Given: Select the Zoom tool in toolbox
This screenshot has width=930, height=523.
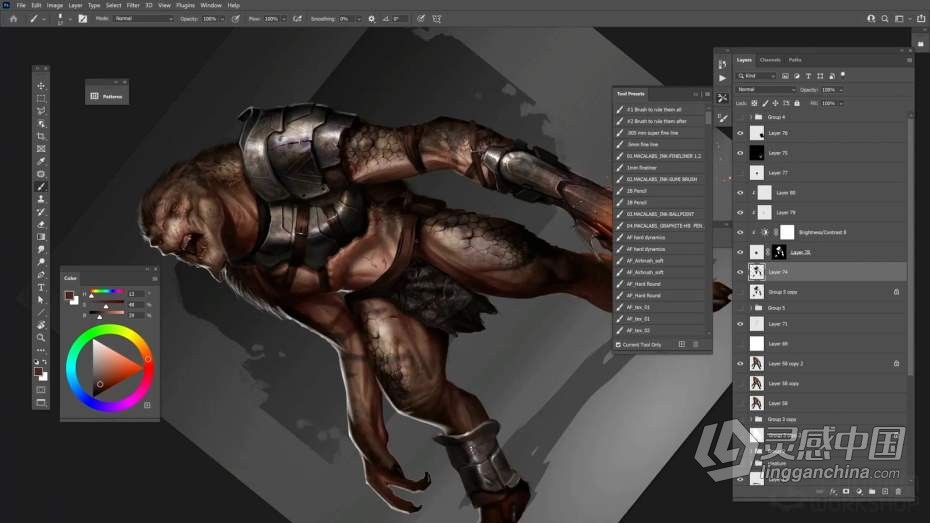Looking at the screenshot, I should click(x=41, y=337).
